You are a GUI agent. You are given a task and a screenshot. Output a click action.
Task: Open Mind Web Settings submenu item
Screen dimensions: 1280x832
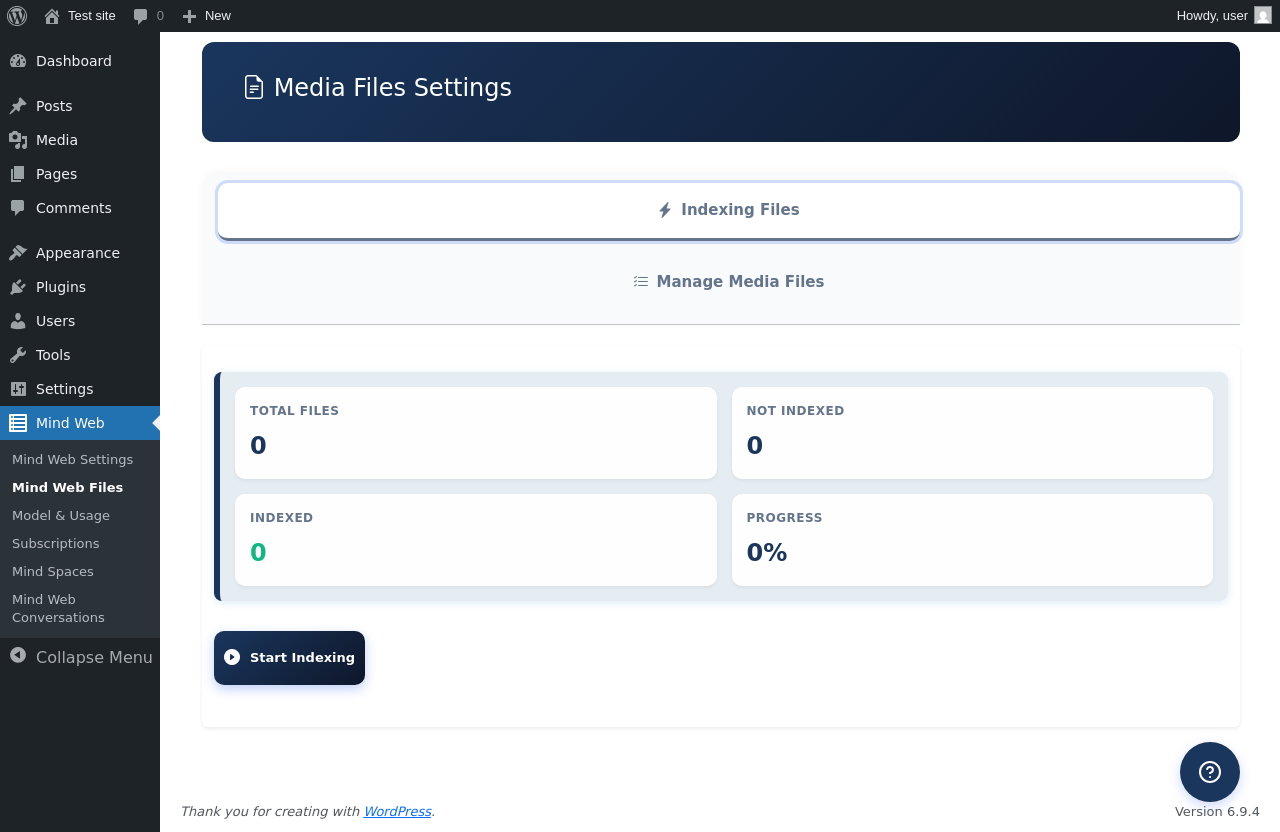[x=72, y=460]
